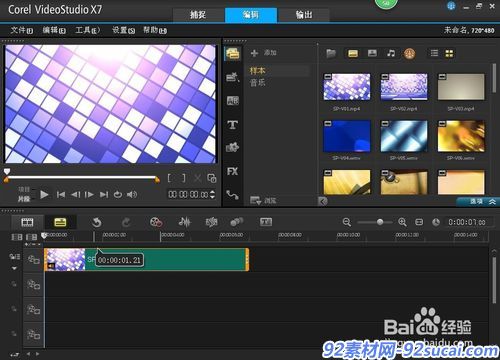Click the orange round icon in library toolbar

[x=410, y=53]
